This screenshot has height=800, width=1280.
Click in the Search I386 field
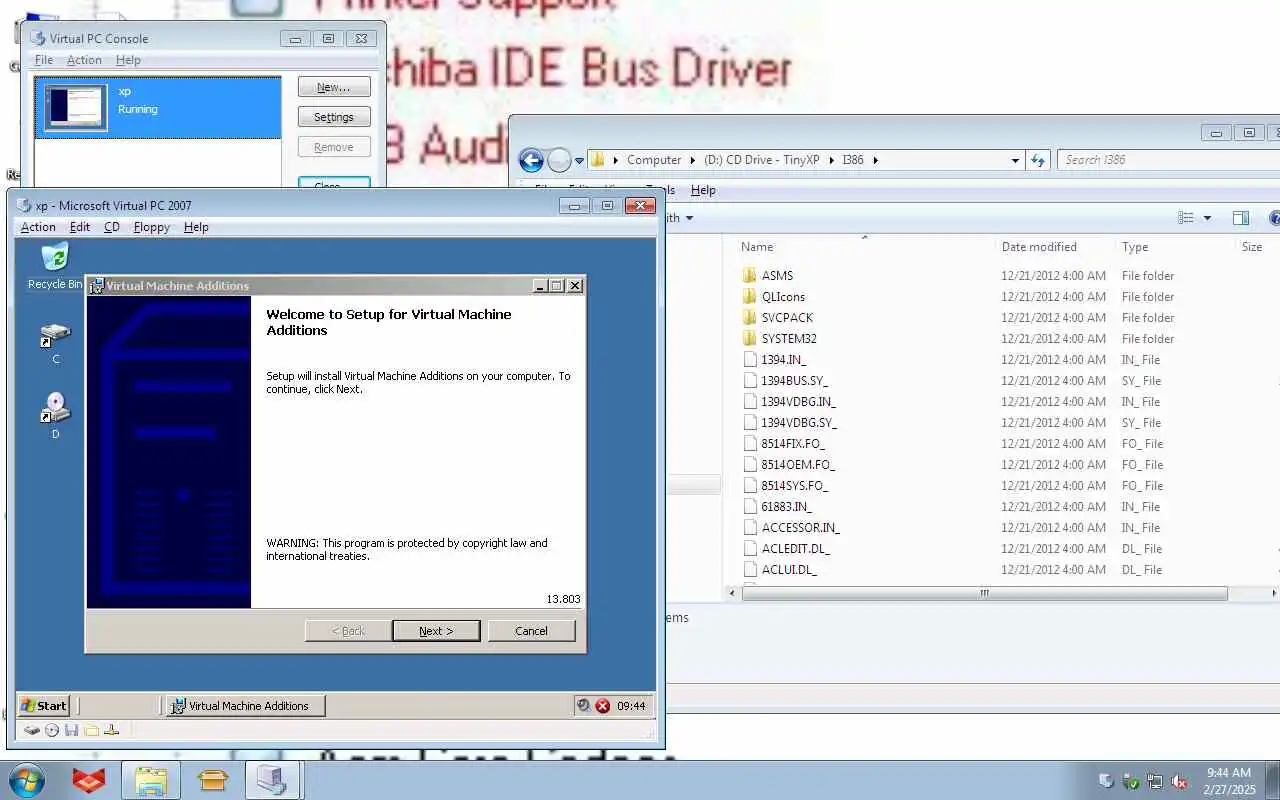[x=1168, y=160]
